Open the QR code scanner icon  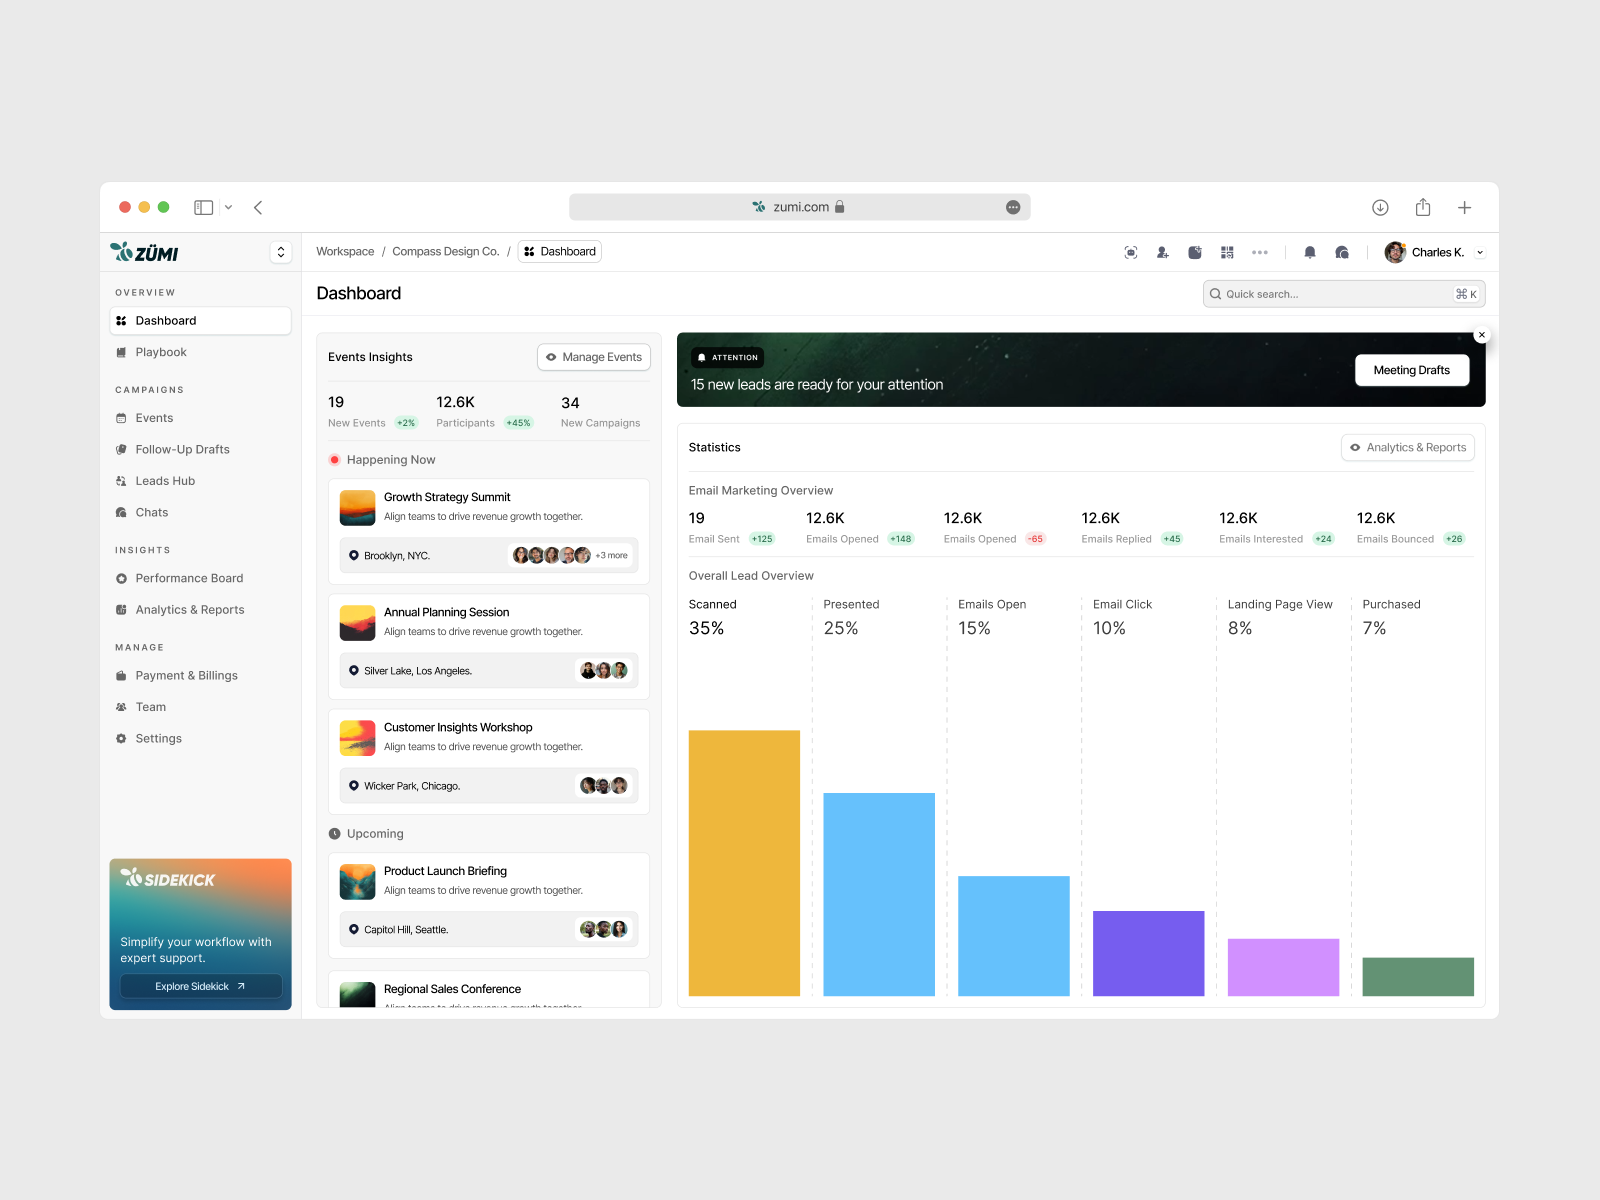(1227, 253)
